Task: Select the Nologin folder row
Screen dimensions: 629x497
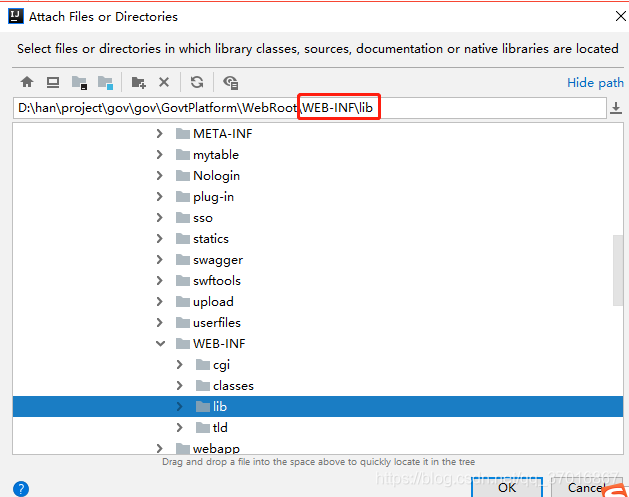Action: pos(318,176)
